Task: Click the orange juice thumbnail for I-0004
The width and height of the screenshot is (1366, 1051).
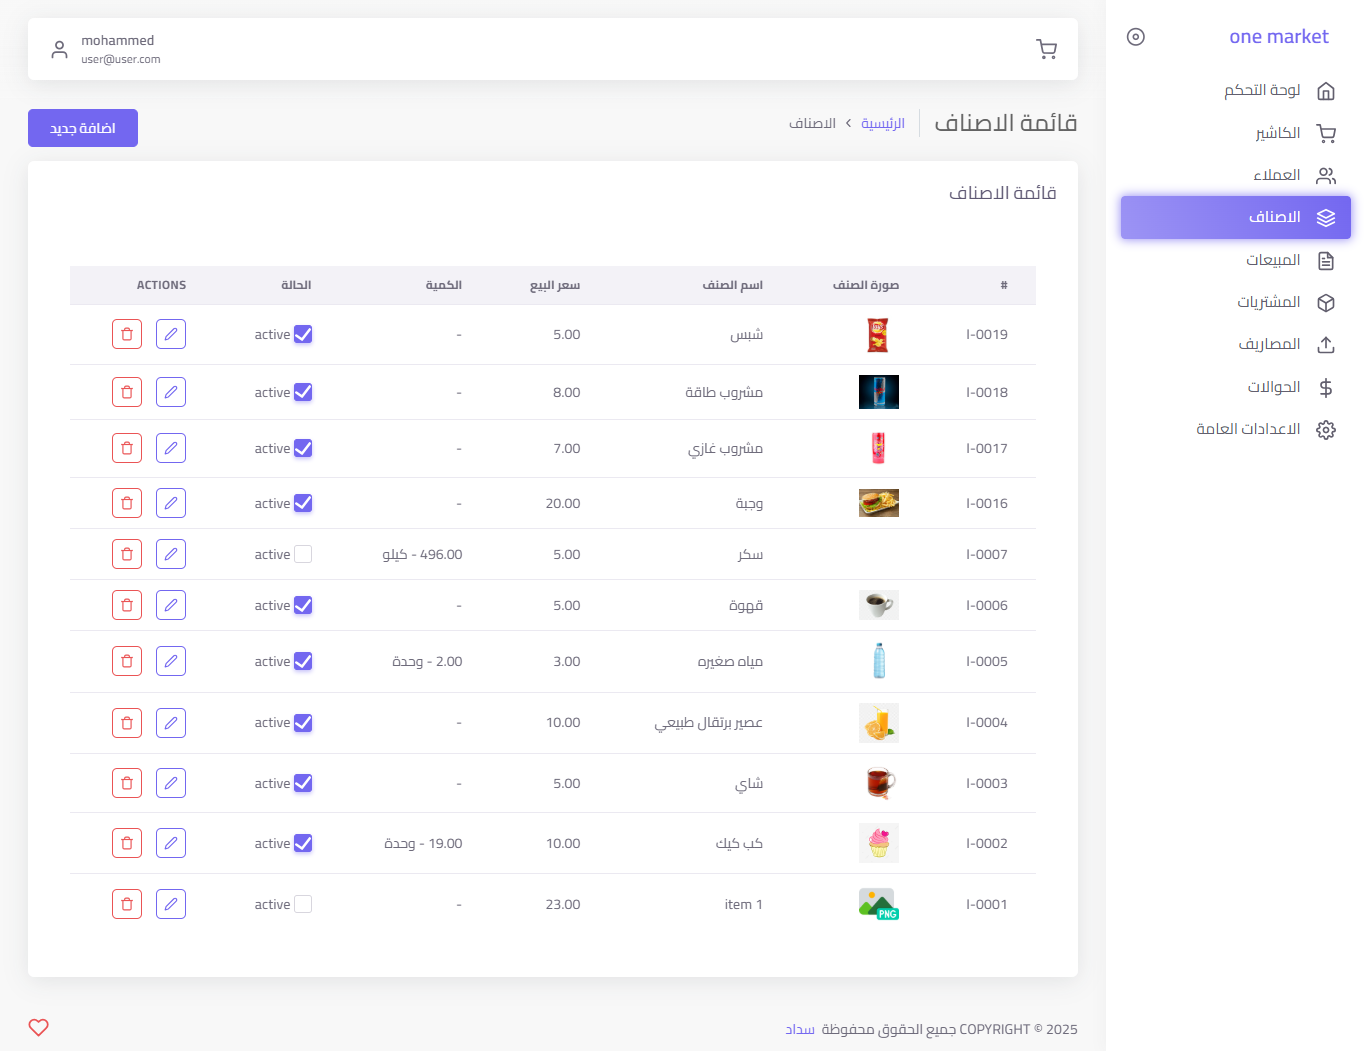Action: (878, 722)
